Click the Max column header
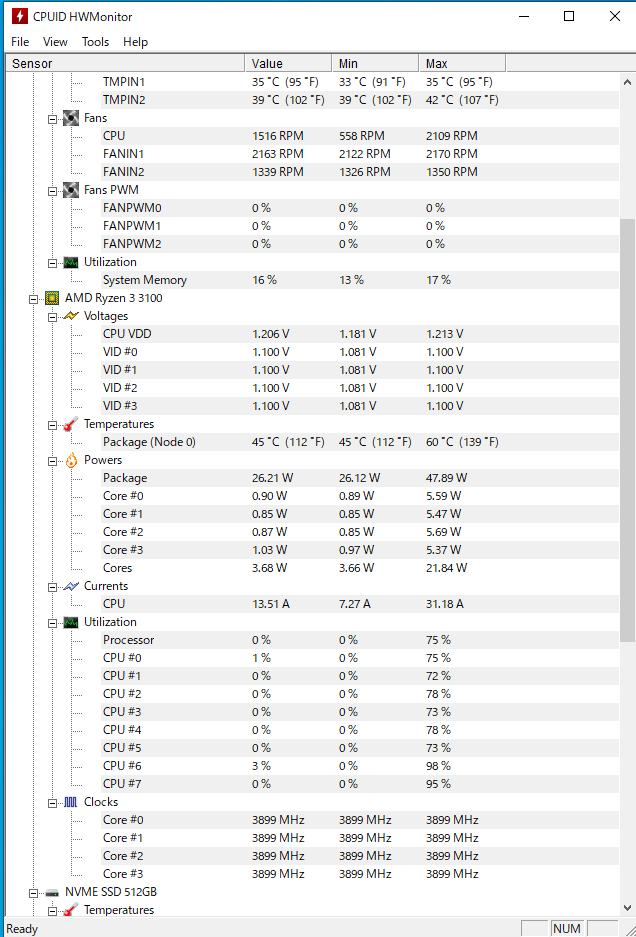This screenshot has width=636, height=937. pyautogui.click(x=461, y=64)
